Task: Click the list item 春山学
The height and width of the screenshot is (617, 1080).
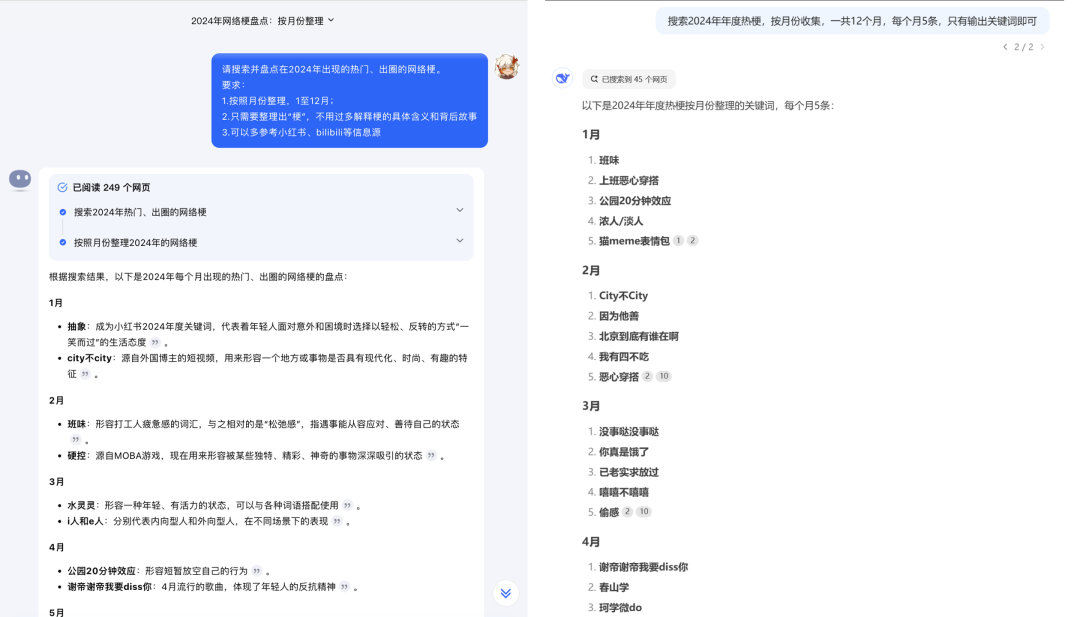Action: [x=614, y=587]
